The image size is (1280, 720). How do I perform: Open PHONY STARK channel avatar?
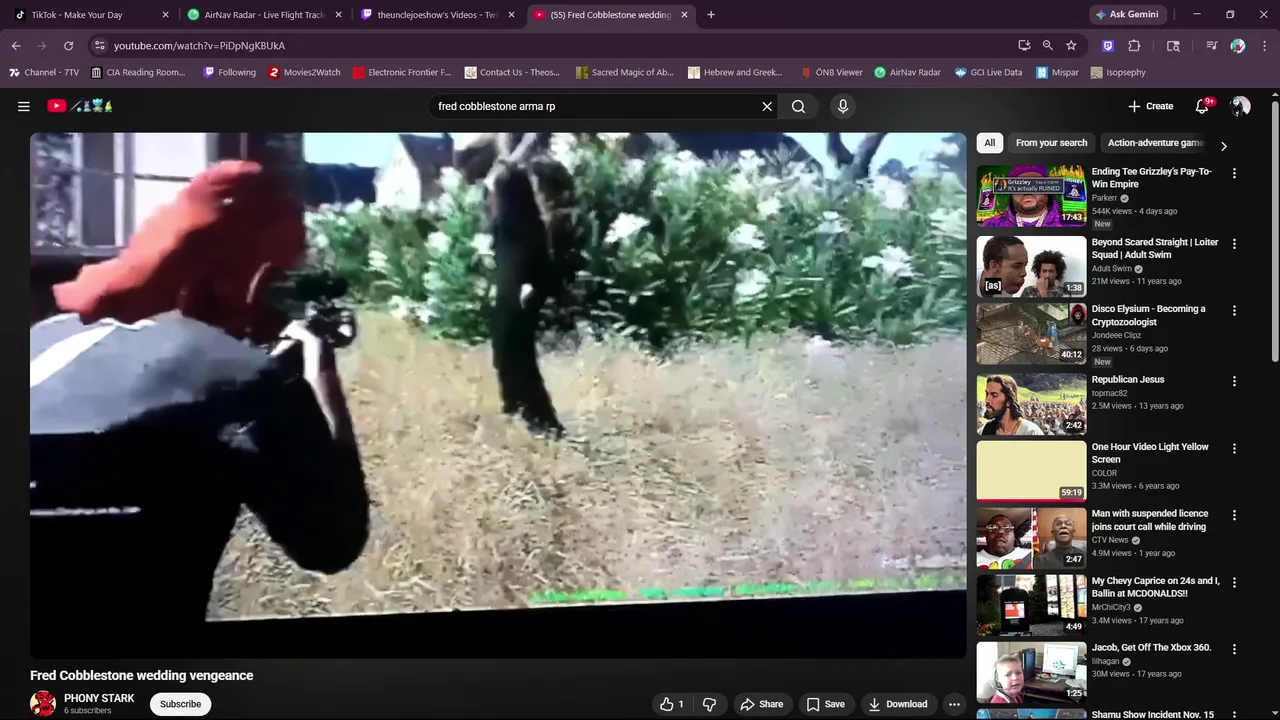(43, 704)
